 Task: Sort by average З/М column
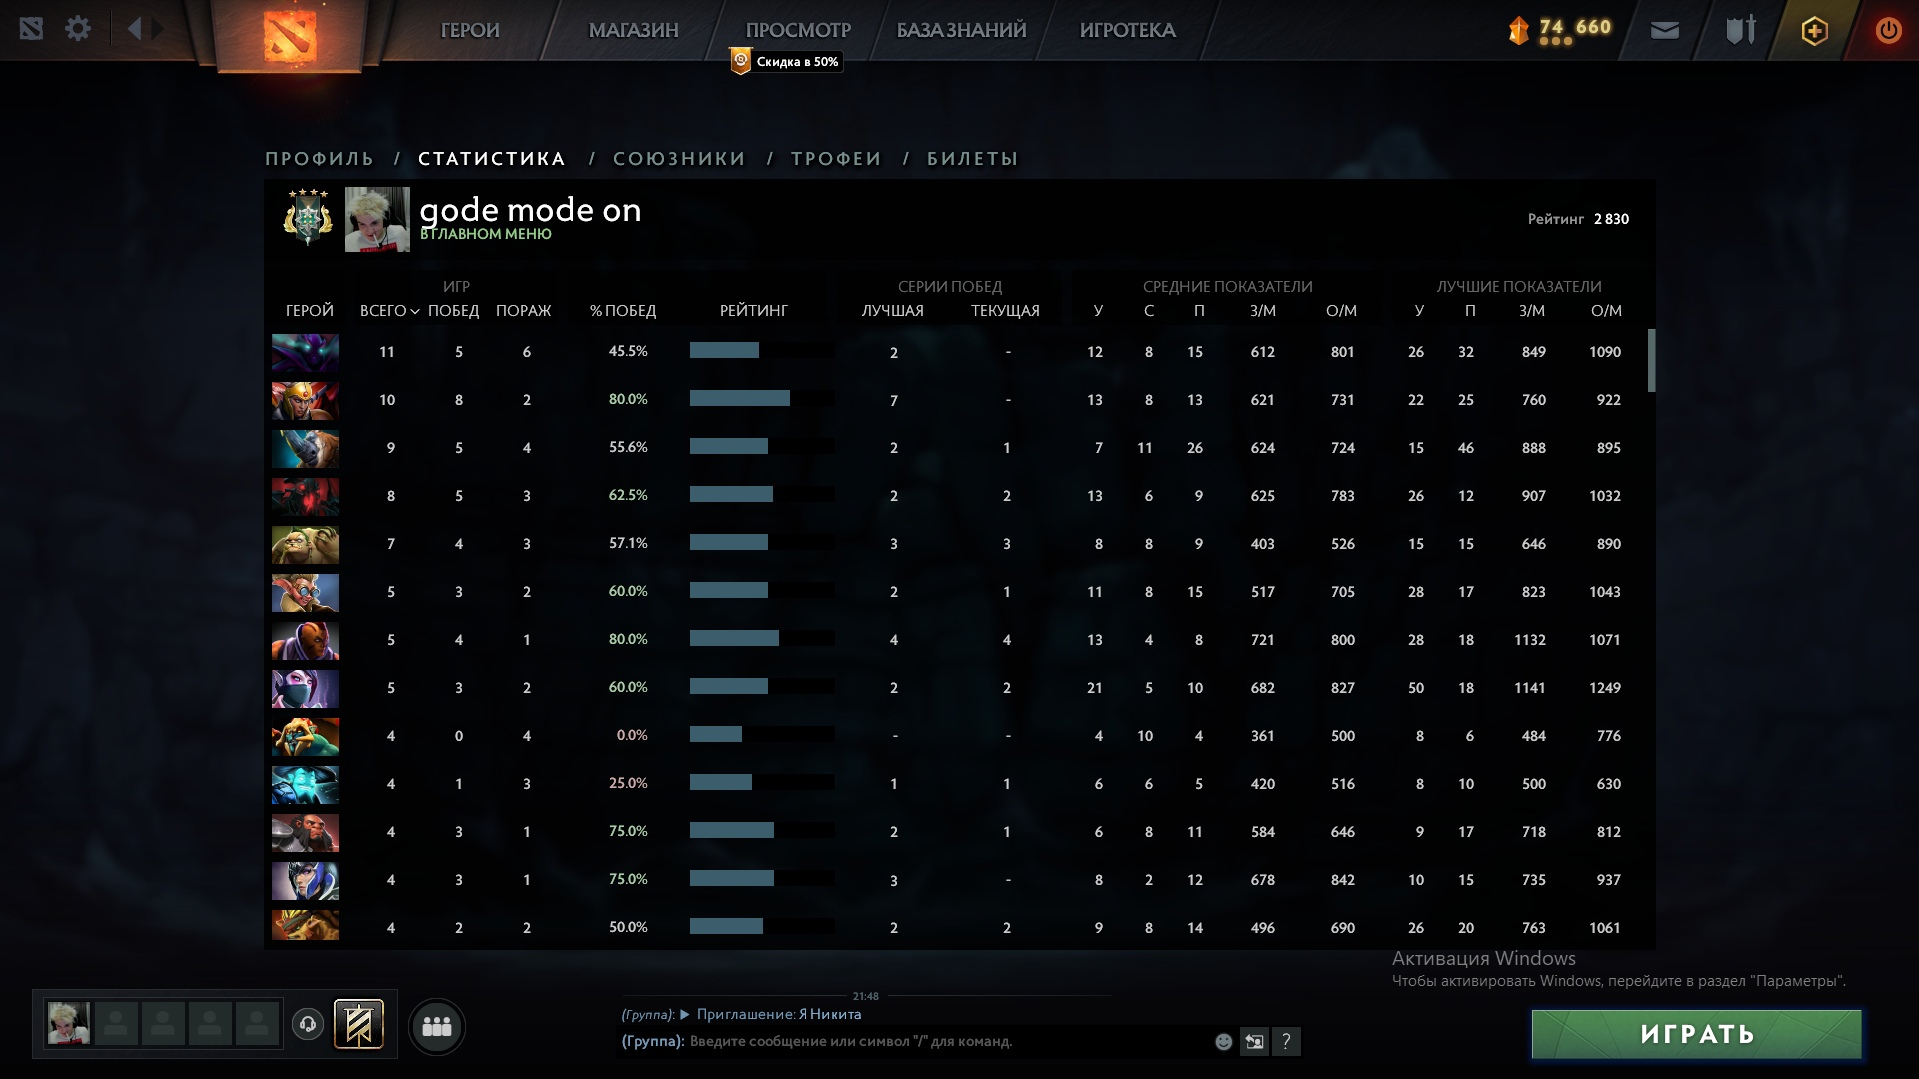pos(1263,311)
